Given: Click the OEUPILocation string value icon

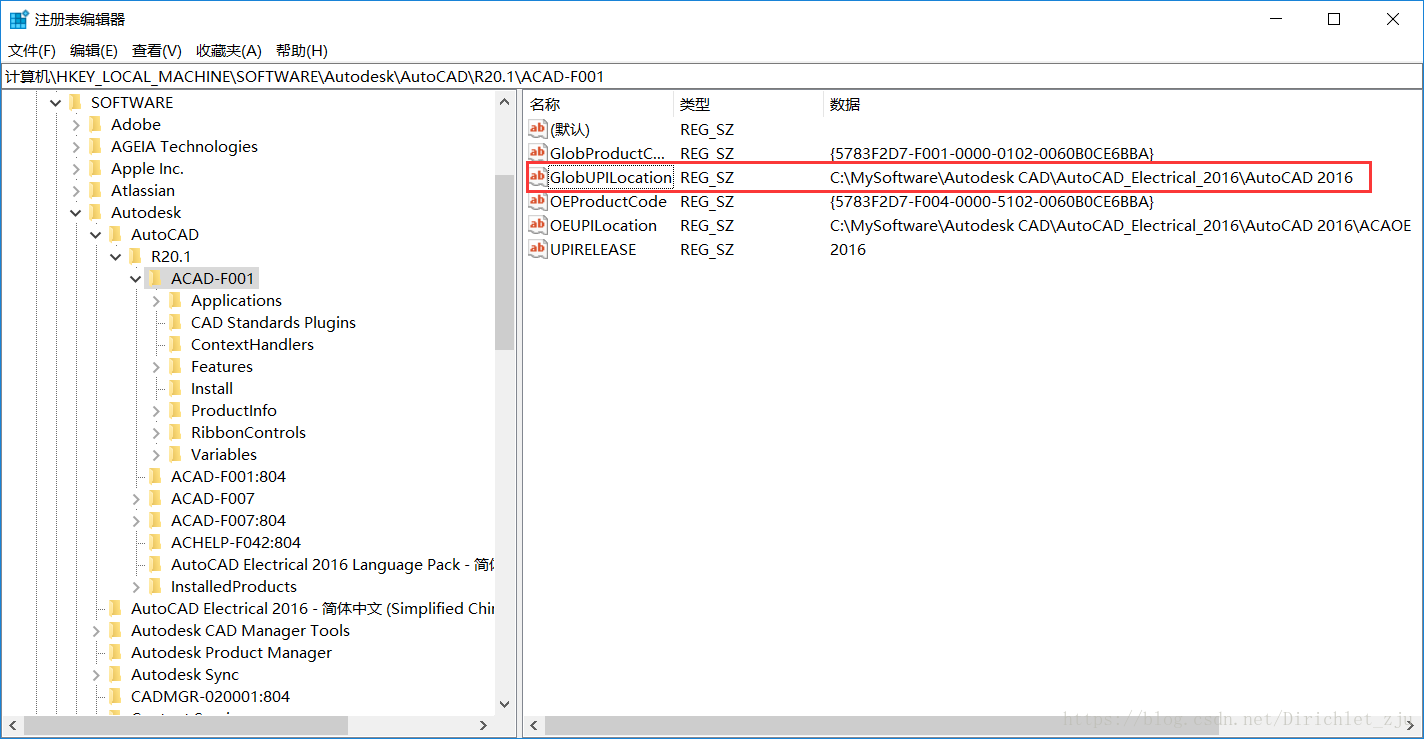Looking at the screenshot, I should click(538, 225).
